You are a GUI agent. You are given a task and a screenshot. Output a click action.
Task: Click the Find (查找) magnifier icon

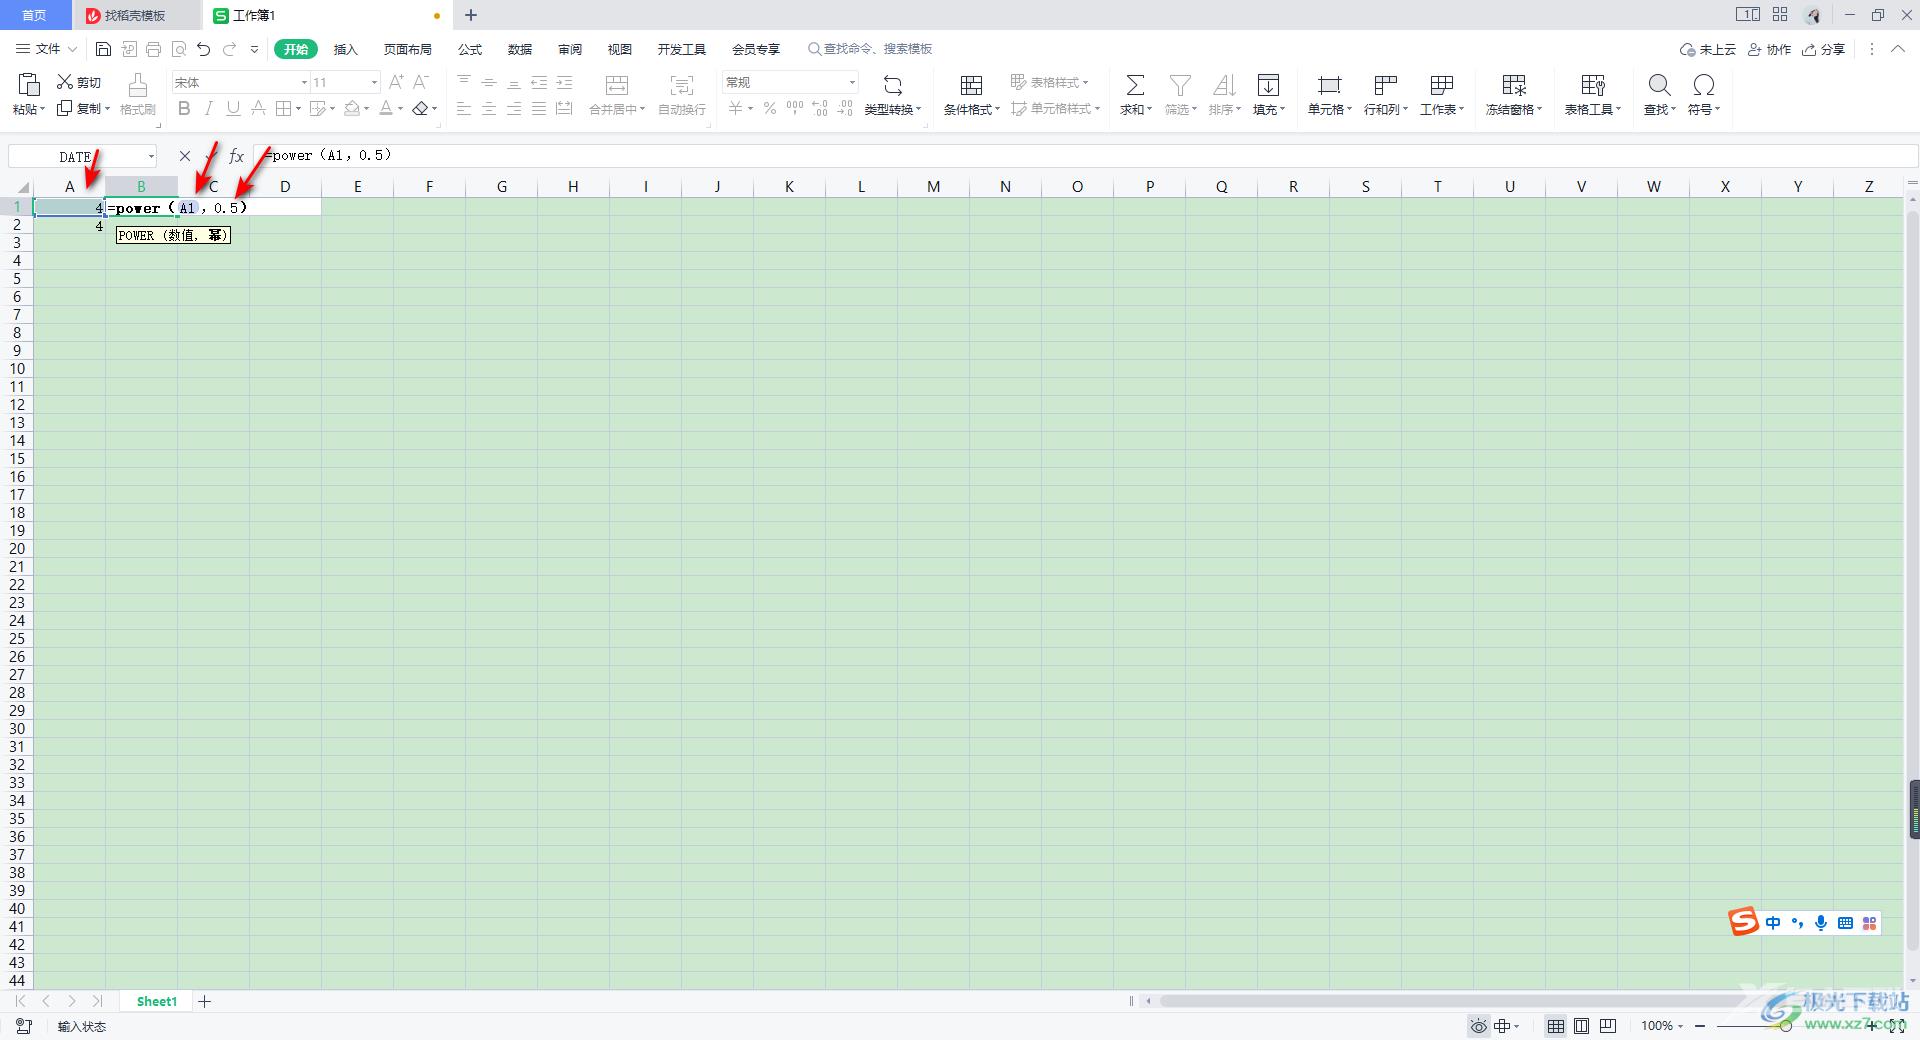tap(1659, 85)
